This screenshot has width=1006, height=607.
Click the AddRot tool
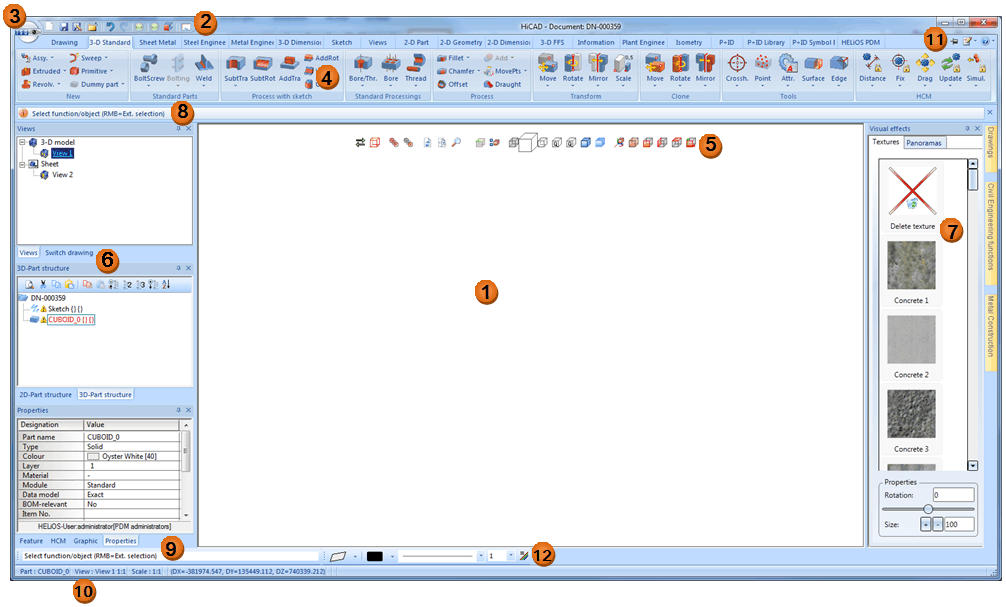[321, 58]
